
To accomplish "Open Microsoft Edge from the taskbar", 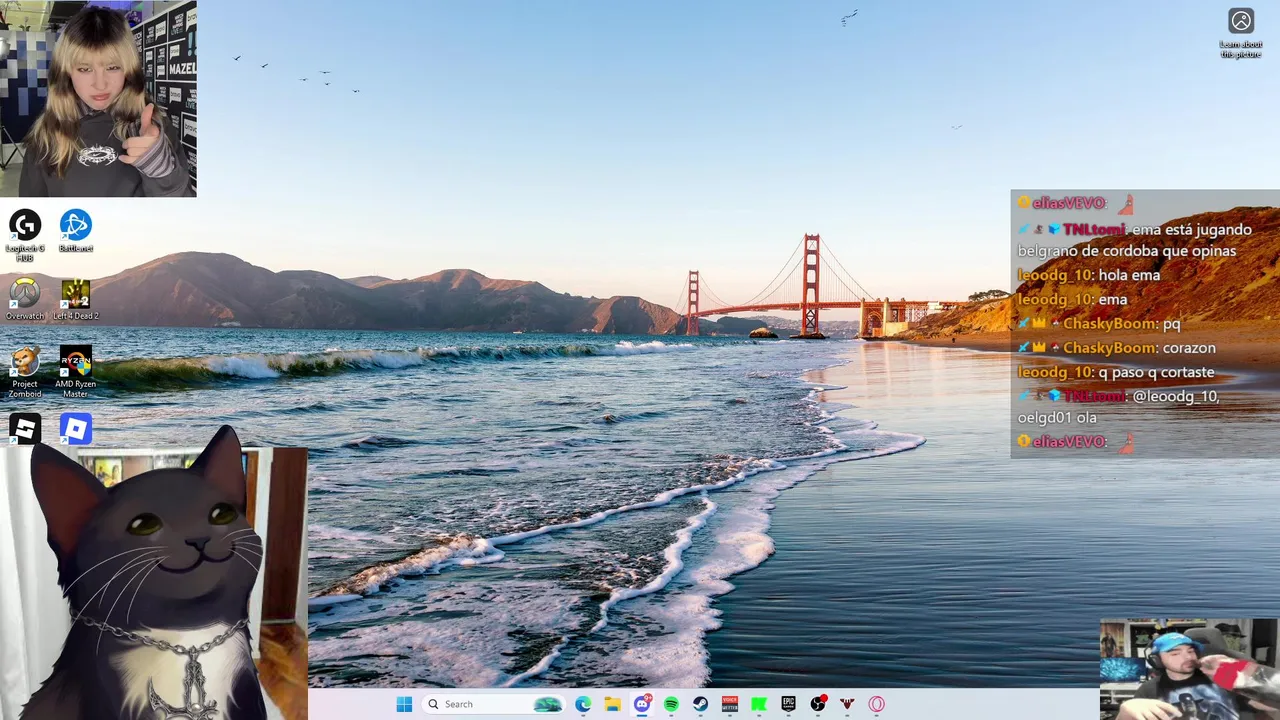I will point(583,704).
